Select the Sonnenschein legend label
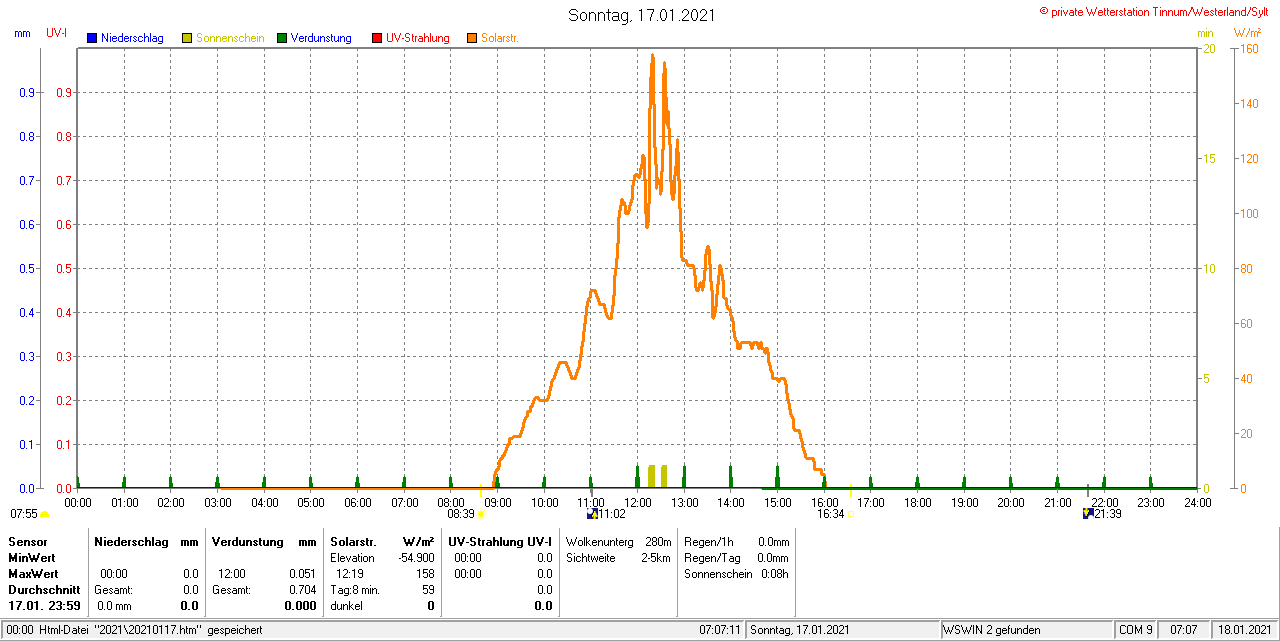Image resolution: width=1280 pixels, height=641 pixels. click(230, 38)
